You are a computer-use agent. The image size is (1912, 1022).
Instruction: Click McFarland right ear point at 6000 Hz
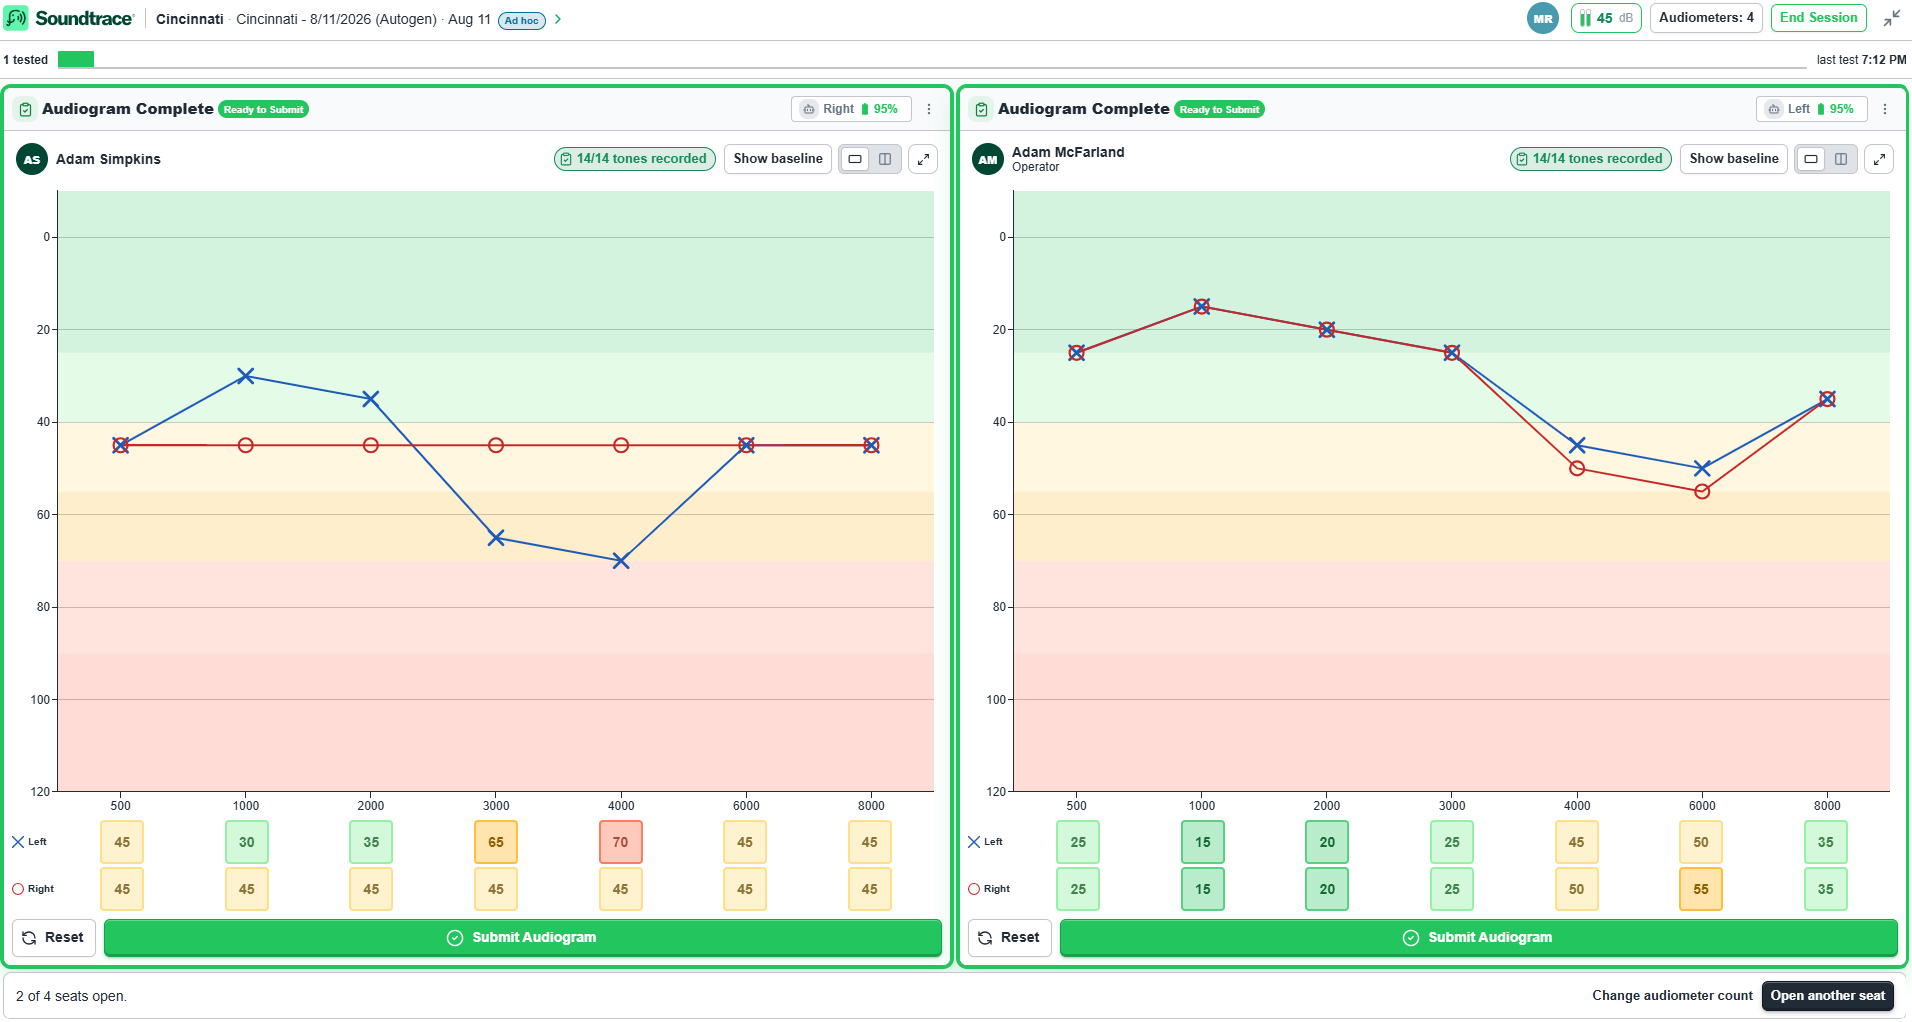(1702, 491)
